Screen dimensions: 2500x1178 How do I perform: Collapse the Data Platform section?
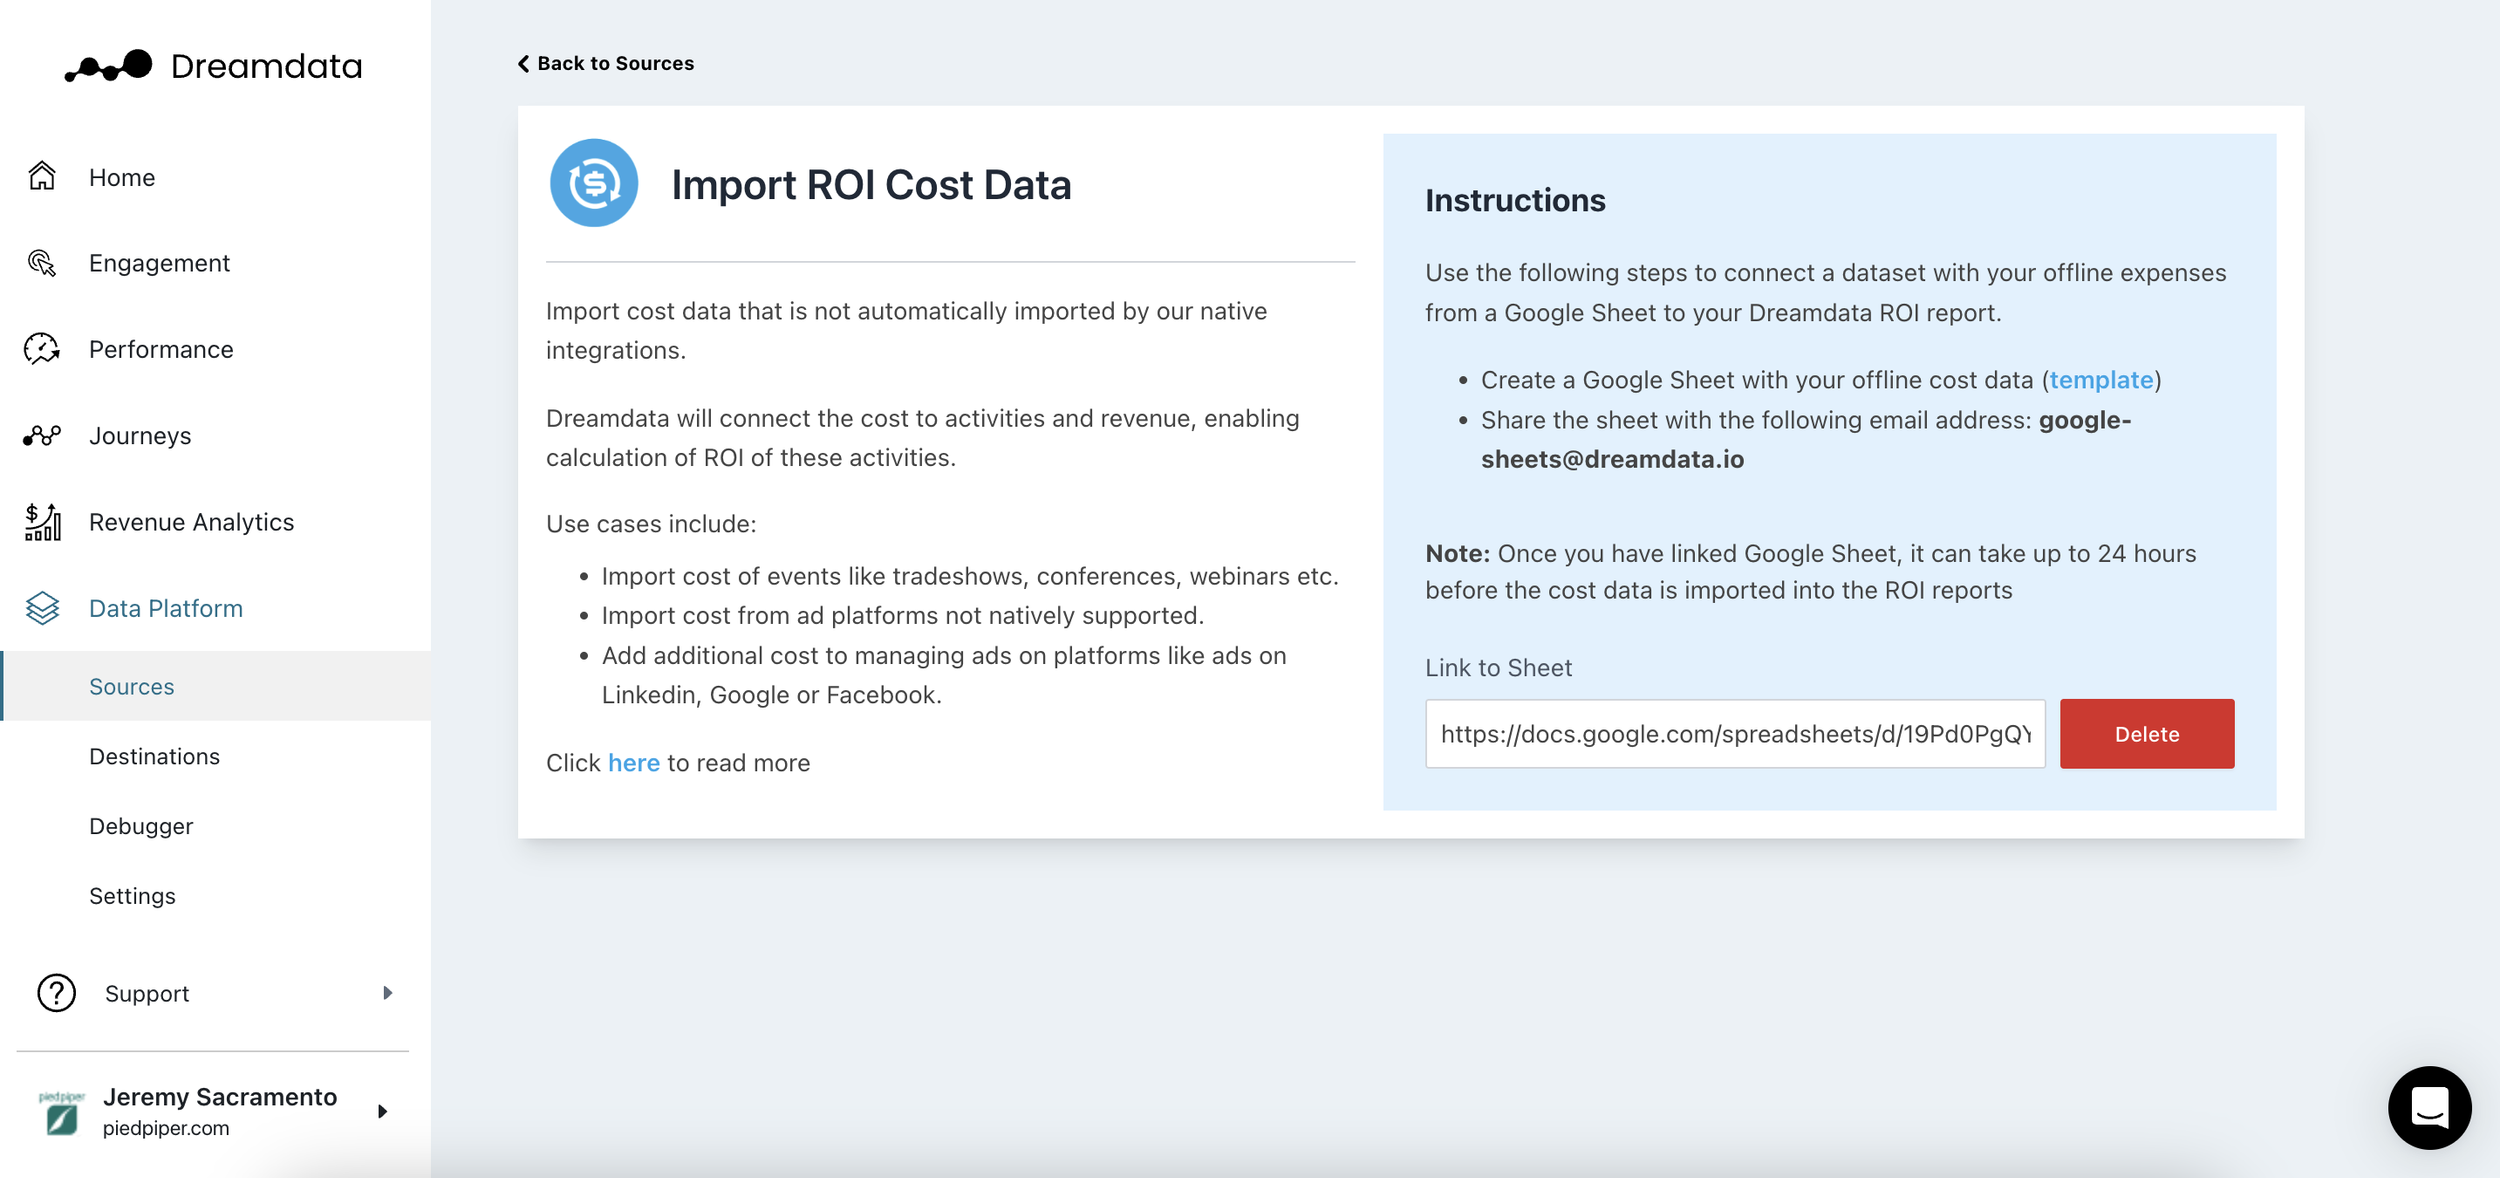(x=166, y=608)
